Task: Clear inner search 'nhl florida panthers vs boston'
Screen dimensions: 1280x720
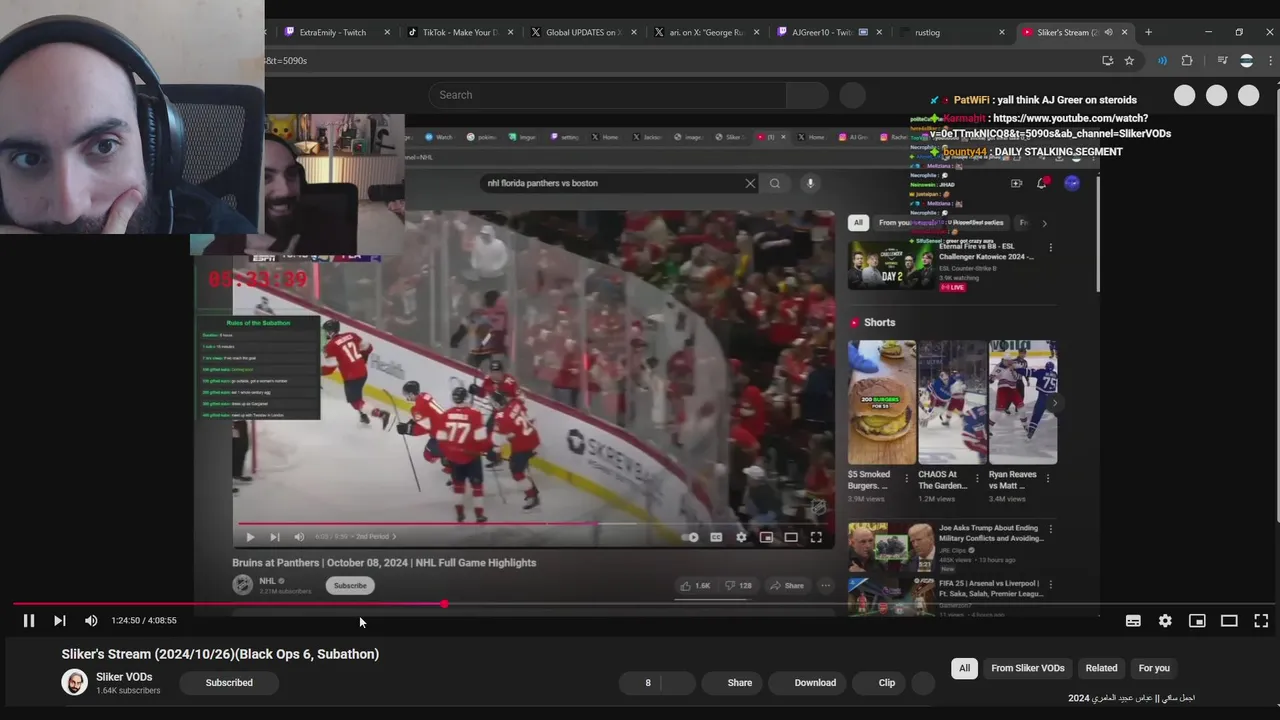Action: point(750,183)
